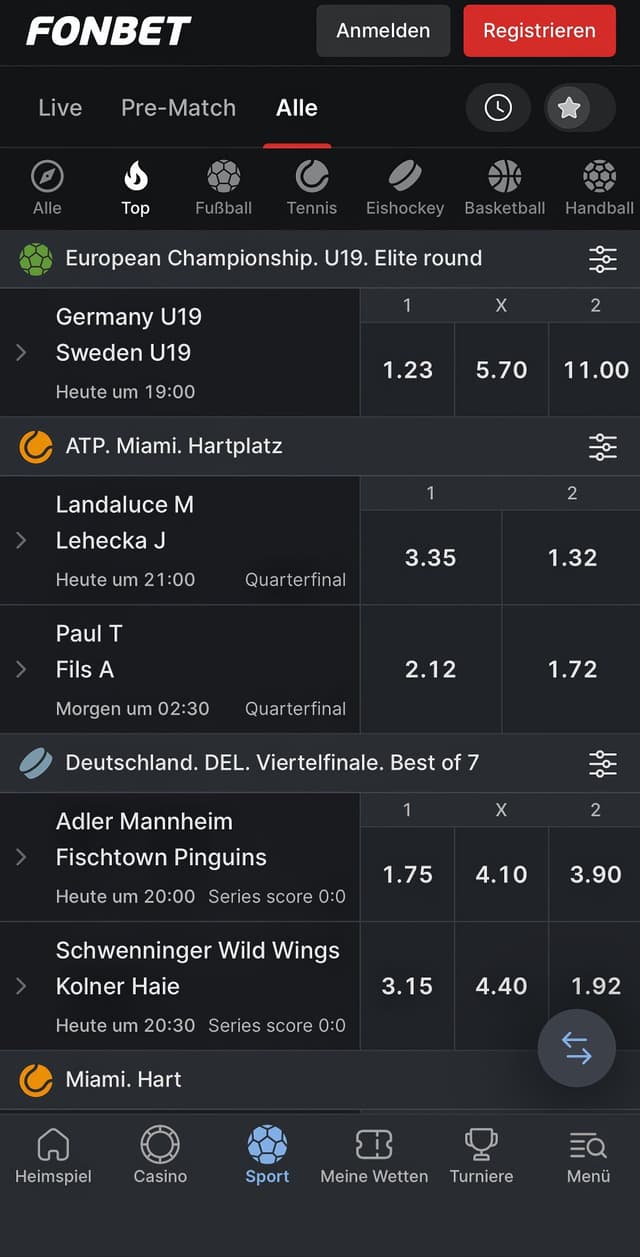Image resolution: width=640 pixels, height=1257 pixels.
Task: Click the clock history icon
Action: coord(498,107)
